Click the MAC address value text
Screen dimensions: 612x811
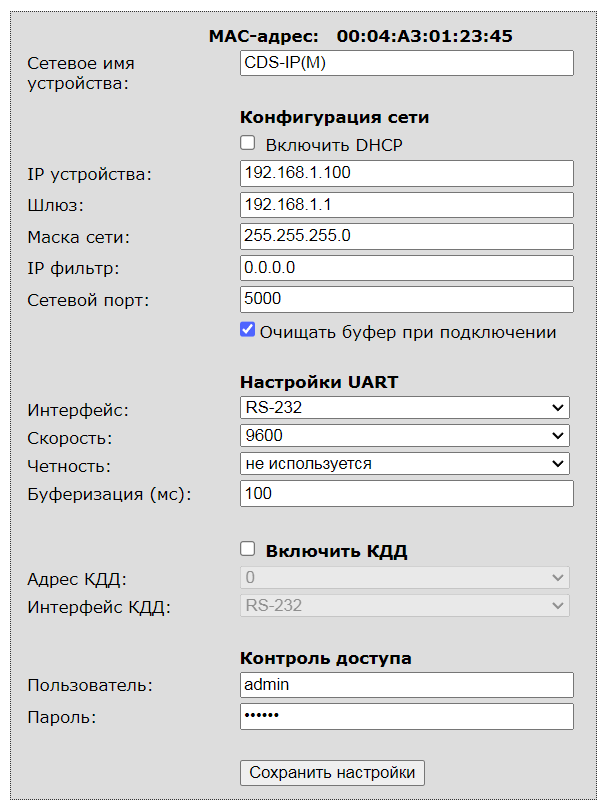[424, 36]
